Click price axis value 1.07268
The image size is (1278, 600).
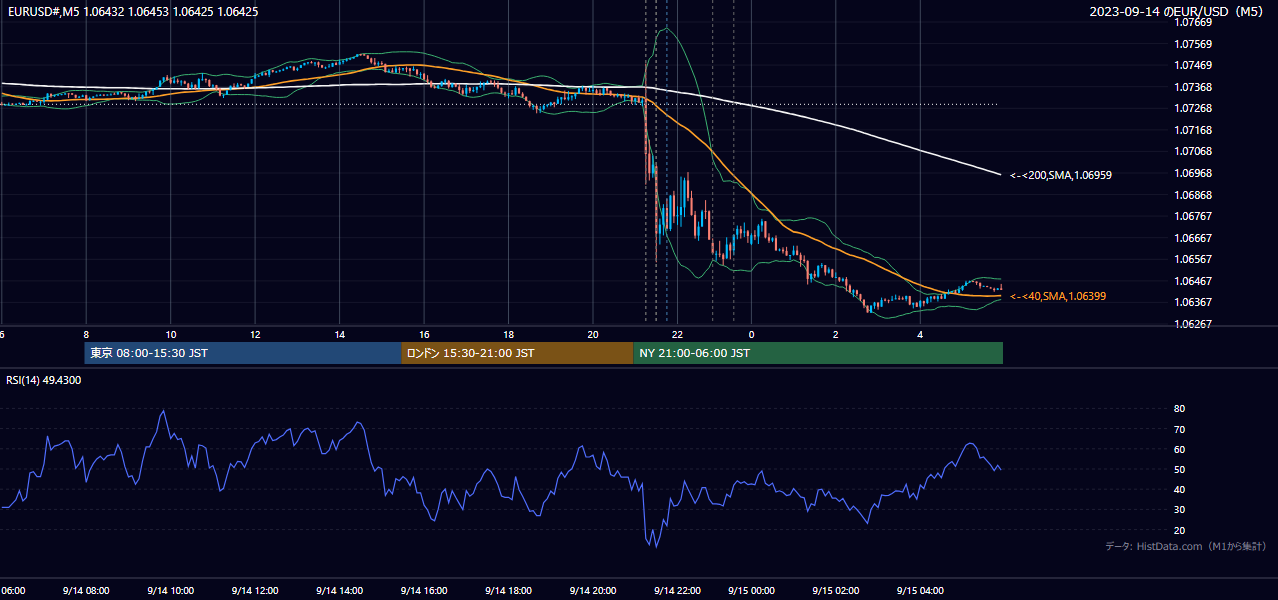point(1192,108)
